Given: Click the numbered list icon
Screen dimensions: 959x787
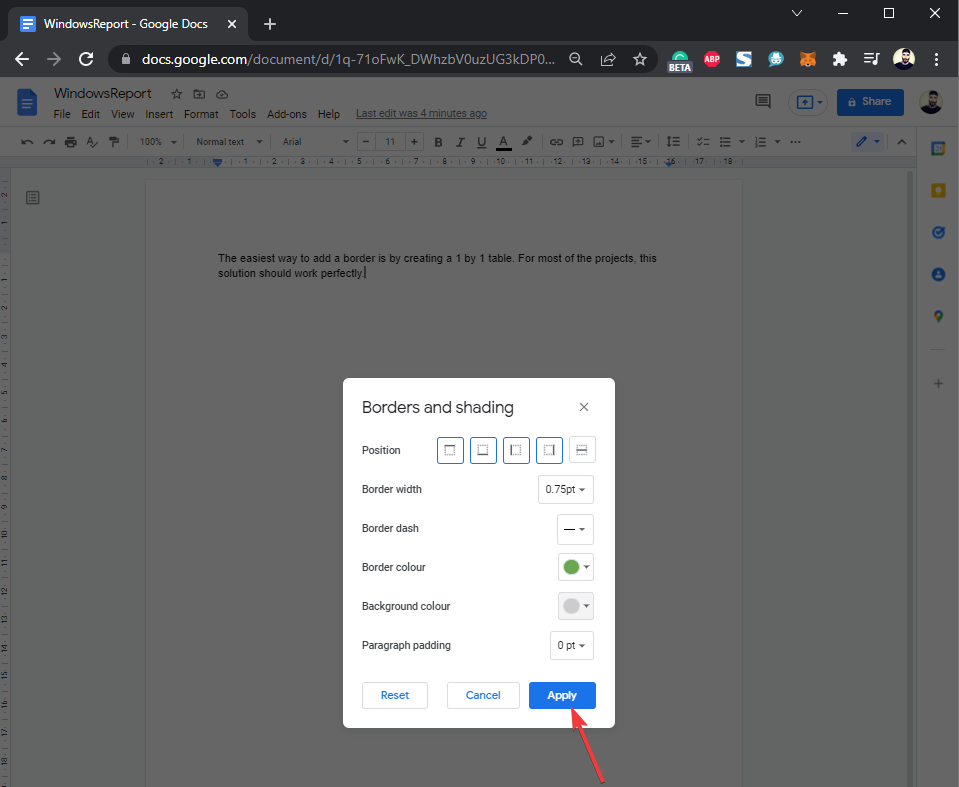Looking at the screenshot, I should [761, 142].
